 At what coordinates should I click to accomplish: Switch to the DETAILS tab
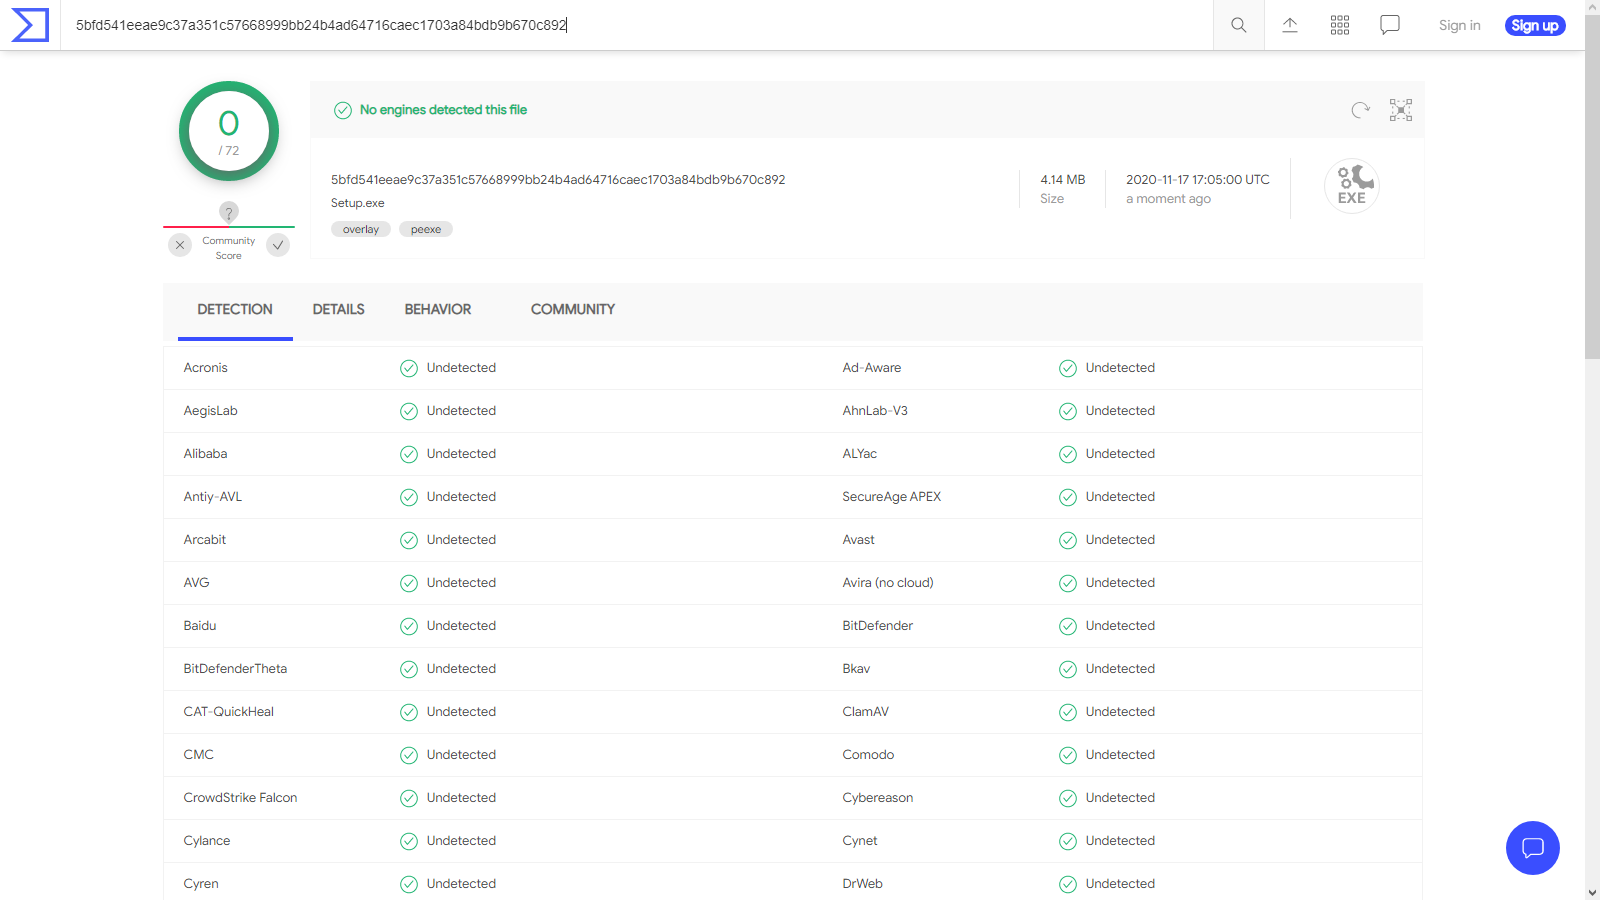click(x=339, y=310)
